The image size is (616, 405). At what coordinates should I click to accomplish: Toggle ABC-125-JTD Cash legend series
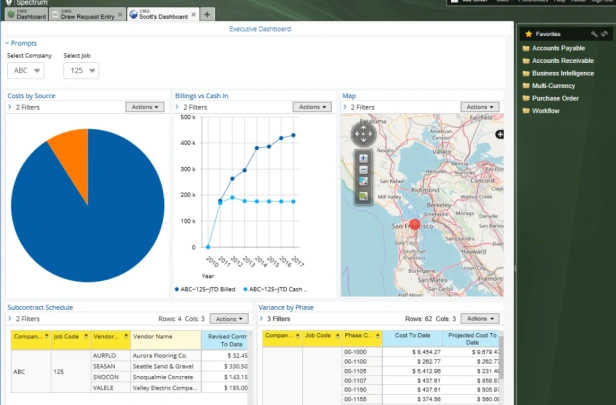275,290
